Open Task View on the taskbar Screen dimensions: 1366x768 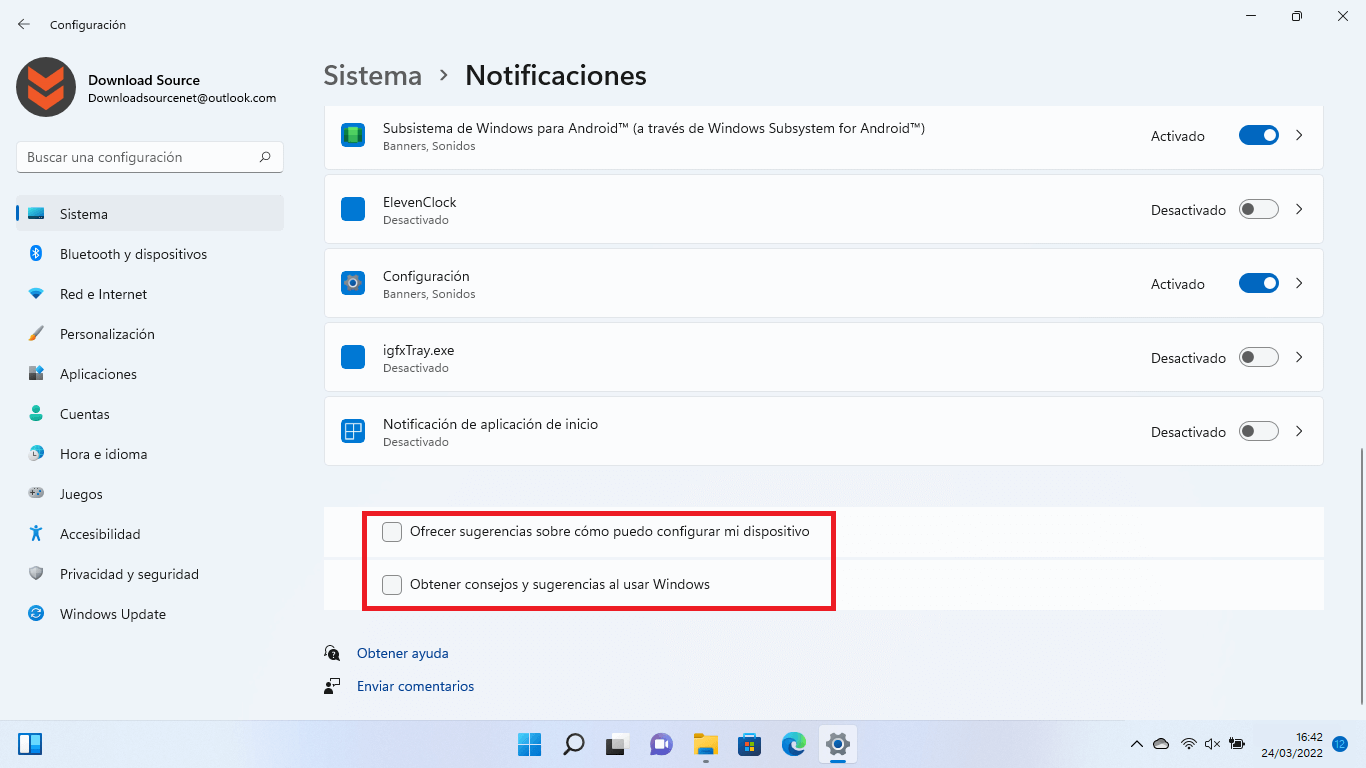[x=617, y=744]
